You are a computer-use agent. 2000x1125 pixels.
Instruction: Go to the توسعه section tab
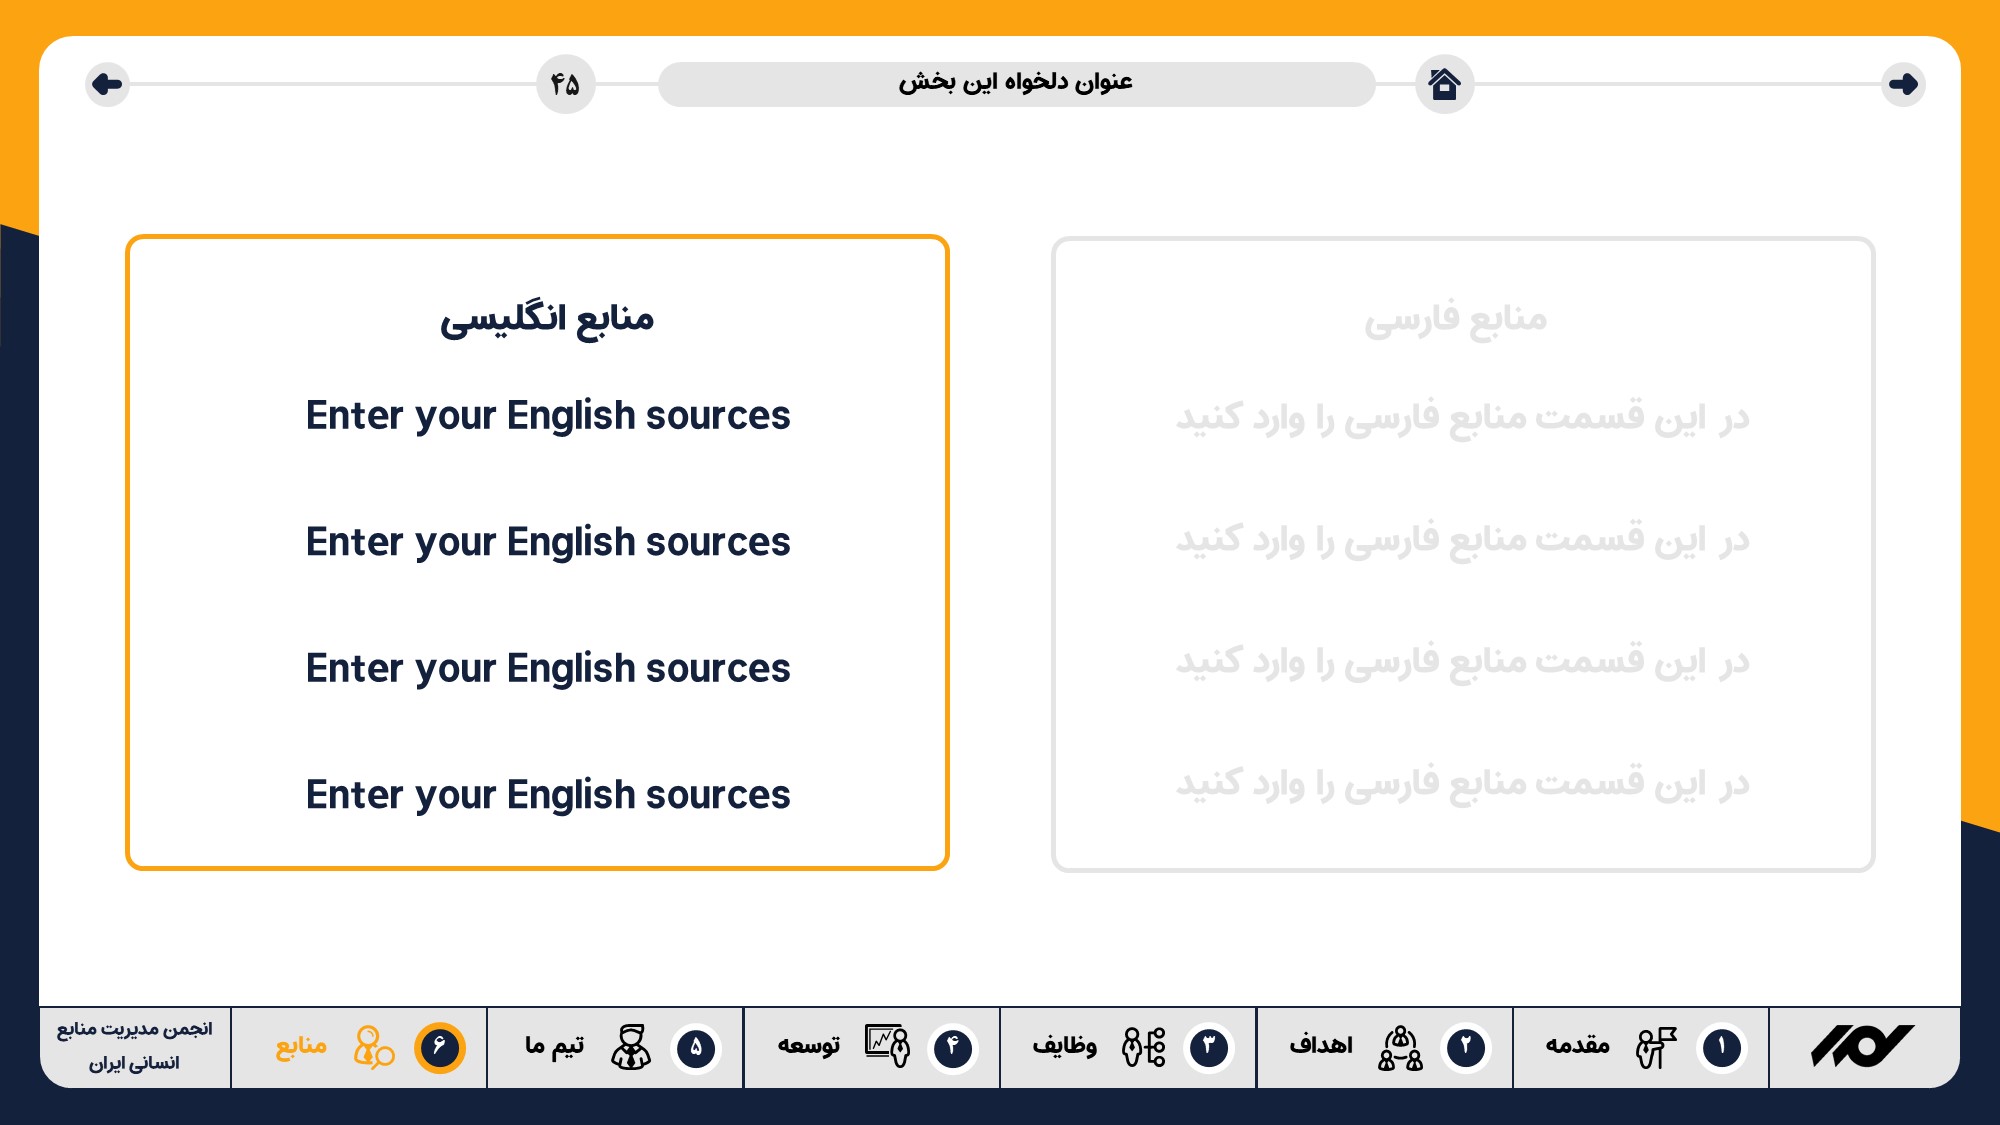pos(808,1045)
